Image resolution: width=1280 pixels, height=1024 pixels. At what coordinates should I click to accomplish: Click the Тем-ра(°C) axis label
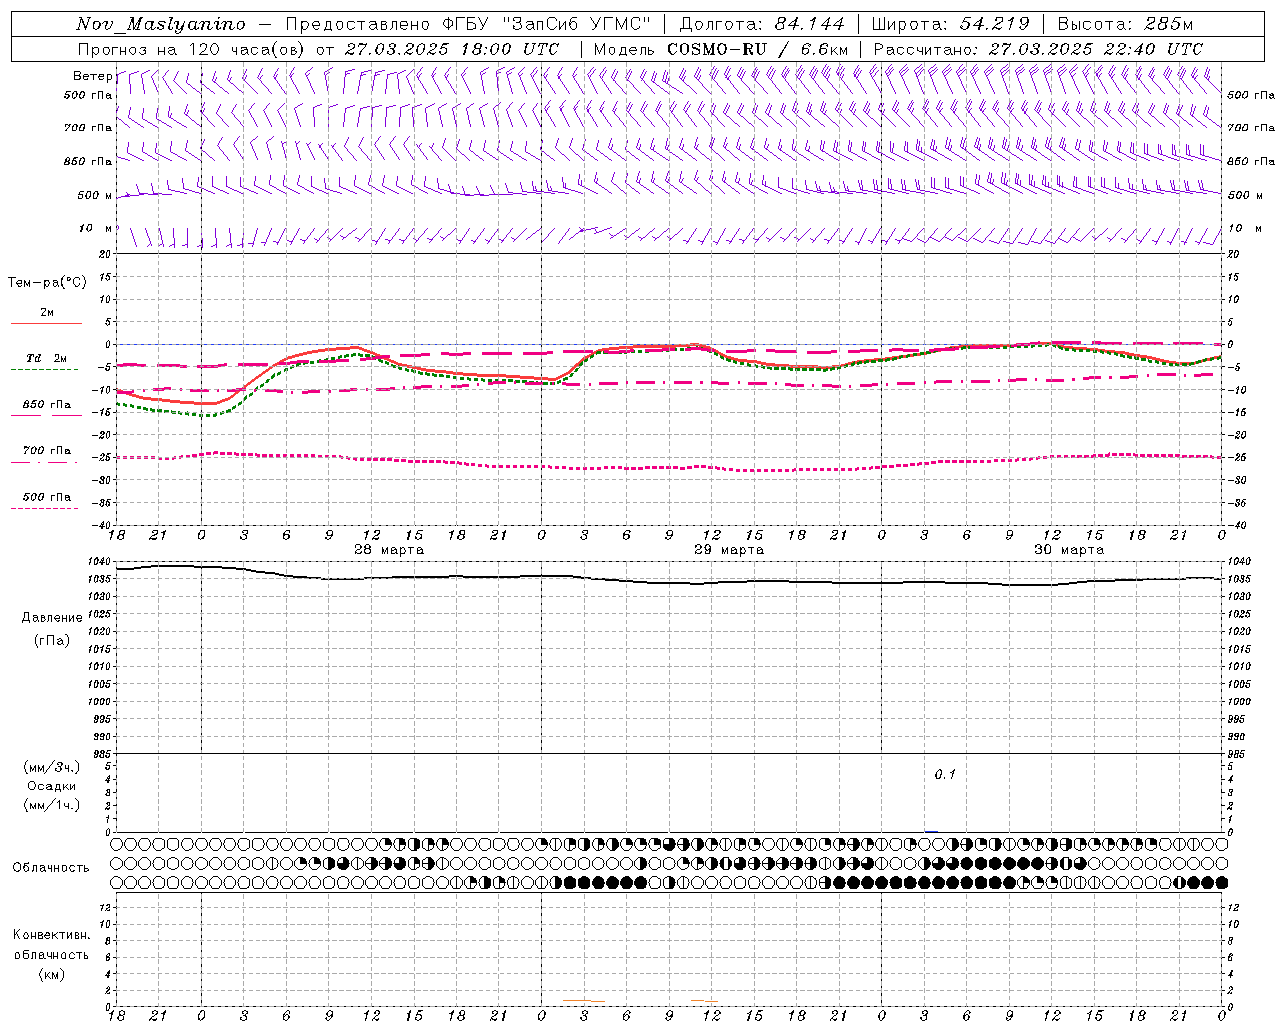47,282
